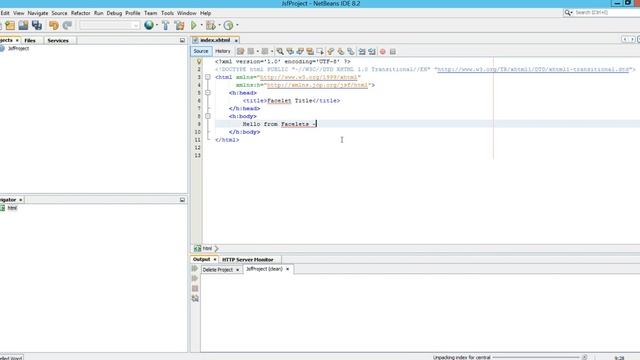The image size is (640, 360).
Task: Click the Open Project toolbar icon
Action: pyautogui.click(x=23, y=25)
